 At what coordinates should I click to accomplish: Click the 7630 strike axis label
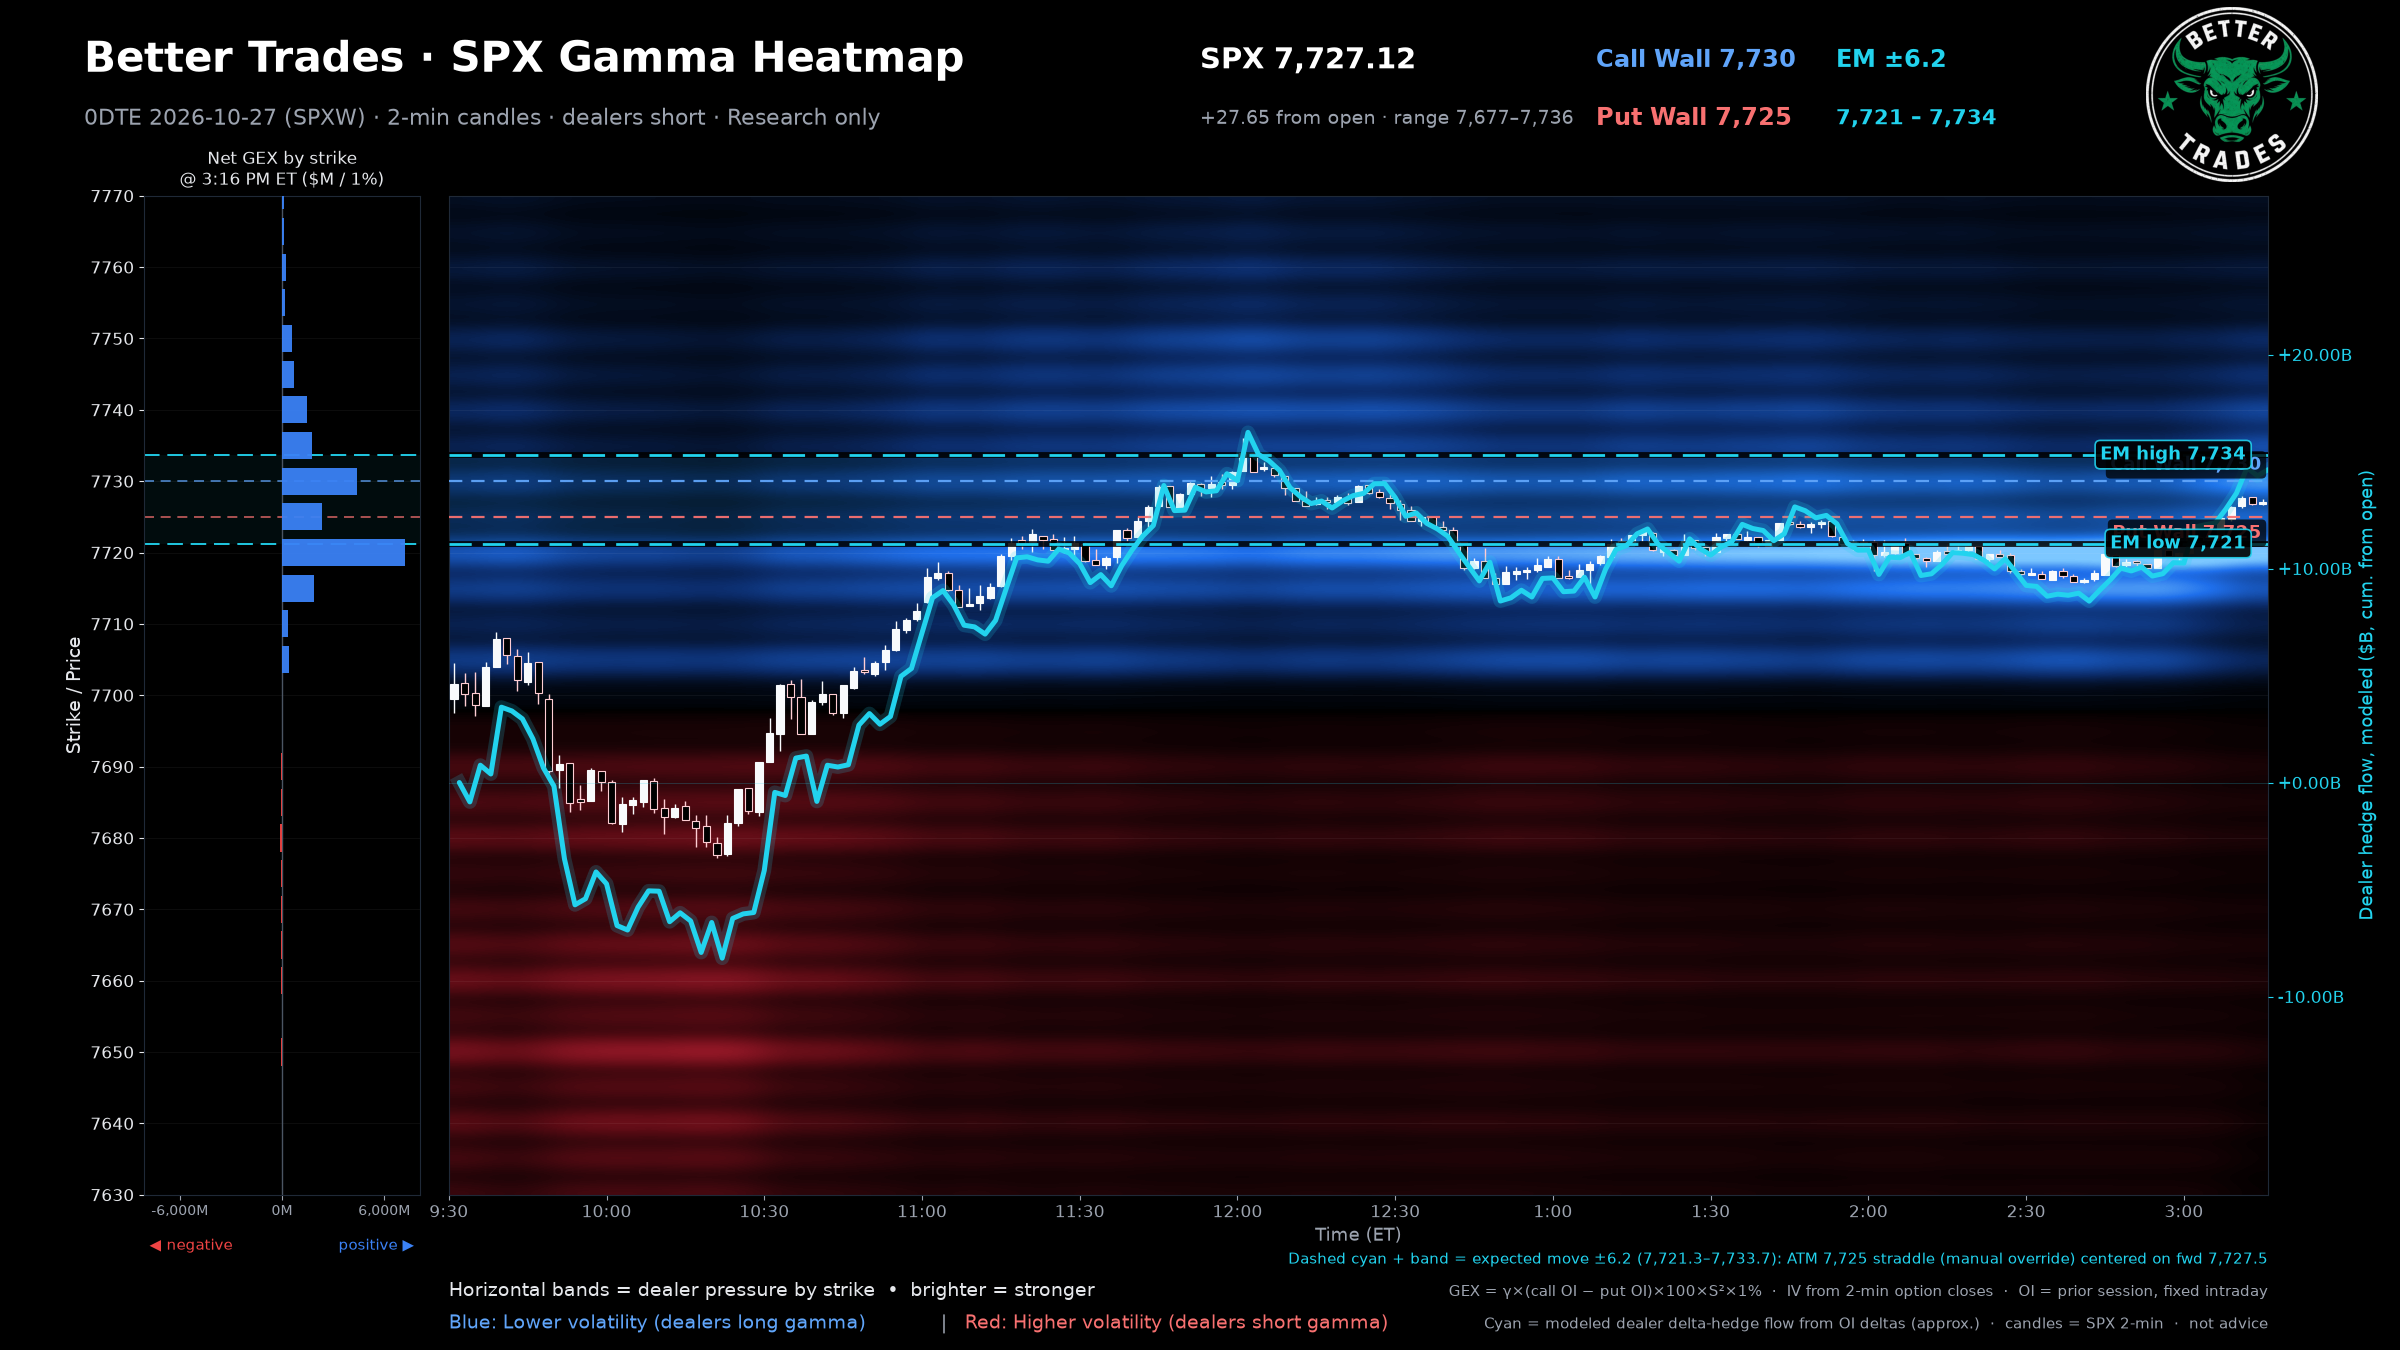tap(112, 1195)
